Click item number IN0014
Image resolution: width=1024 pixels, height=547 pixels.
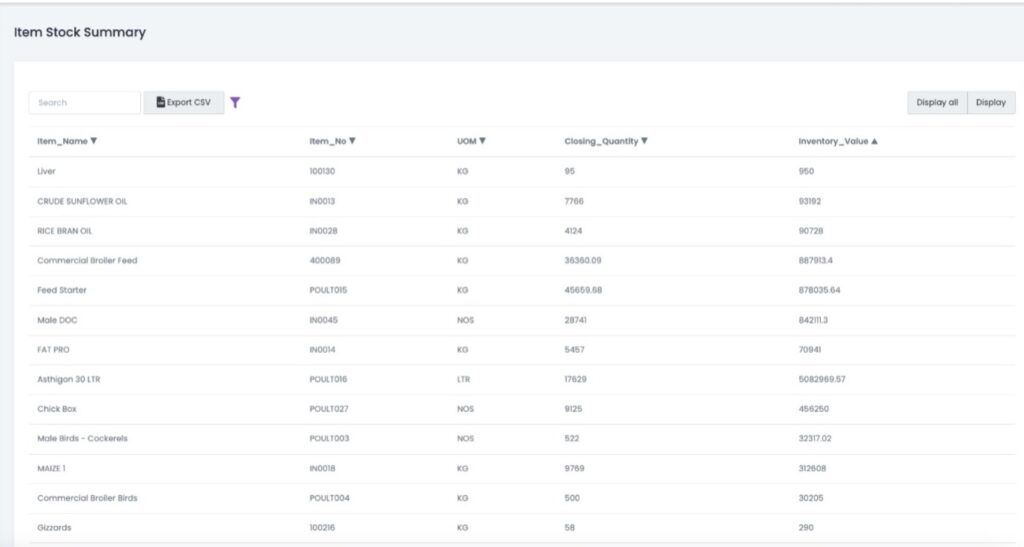point(323,350)
